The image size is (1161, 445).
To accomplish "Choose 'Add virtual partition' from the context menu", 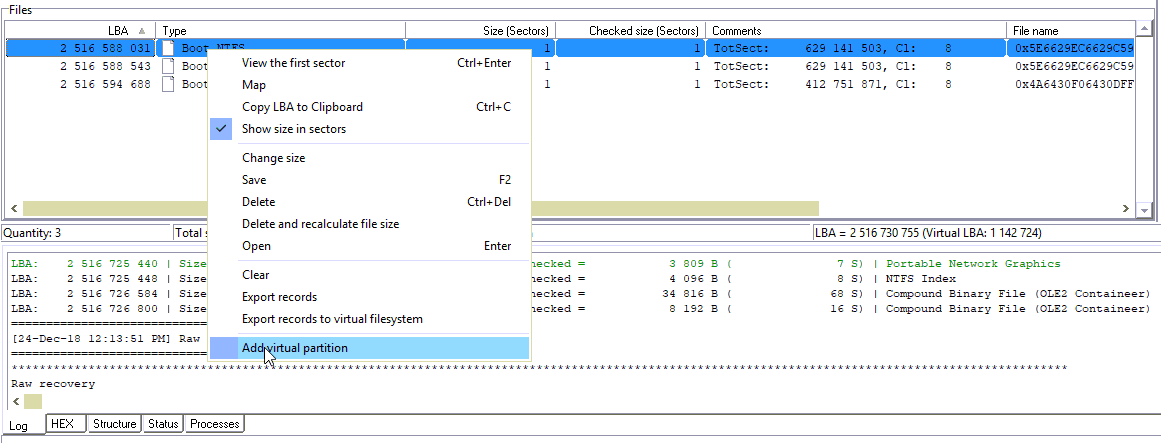I will pos(294,348).
